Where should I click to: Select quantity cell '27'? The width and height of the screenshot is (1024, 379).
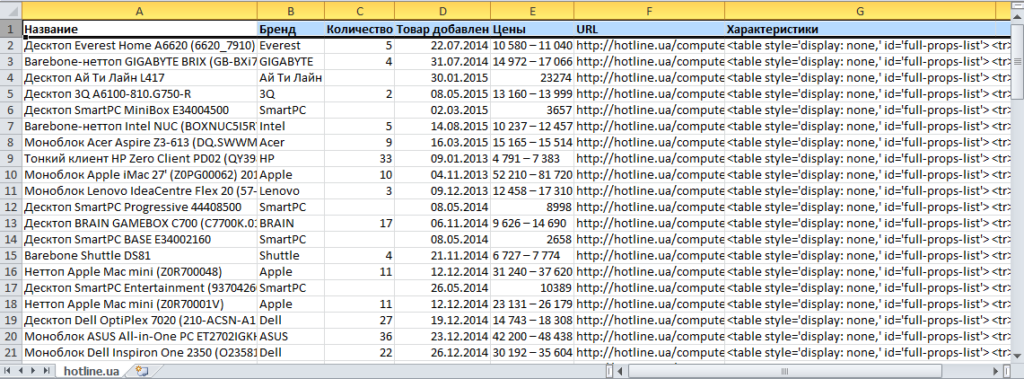359,320
